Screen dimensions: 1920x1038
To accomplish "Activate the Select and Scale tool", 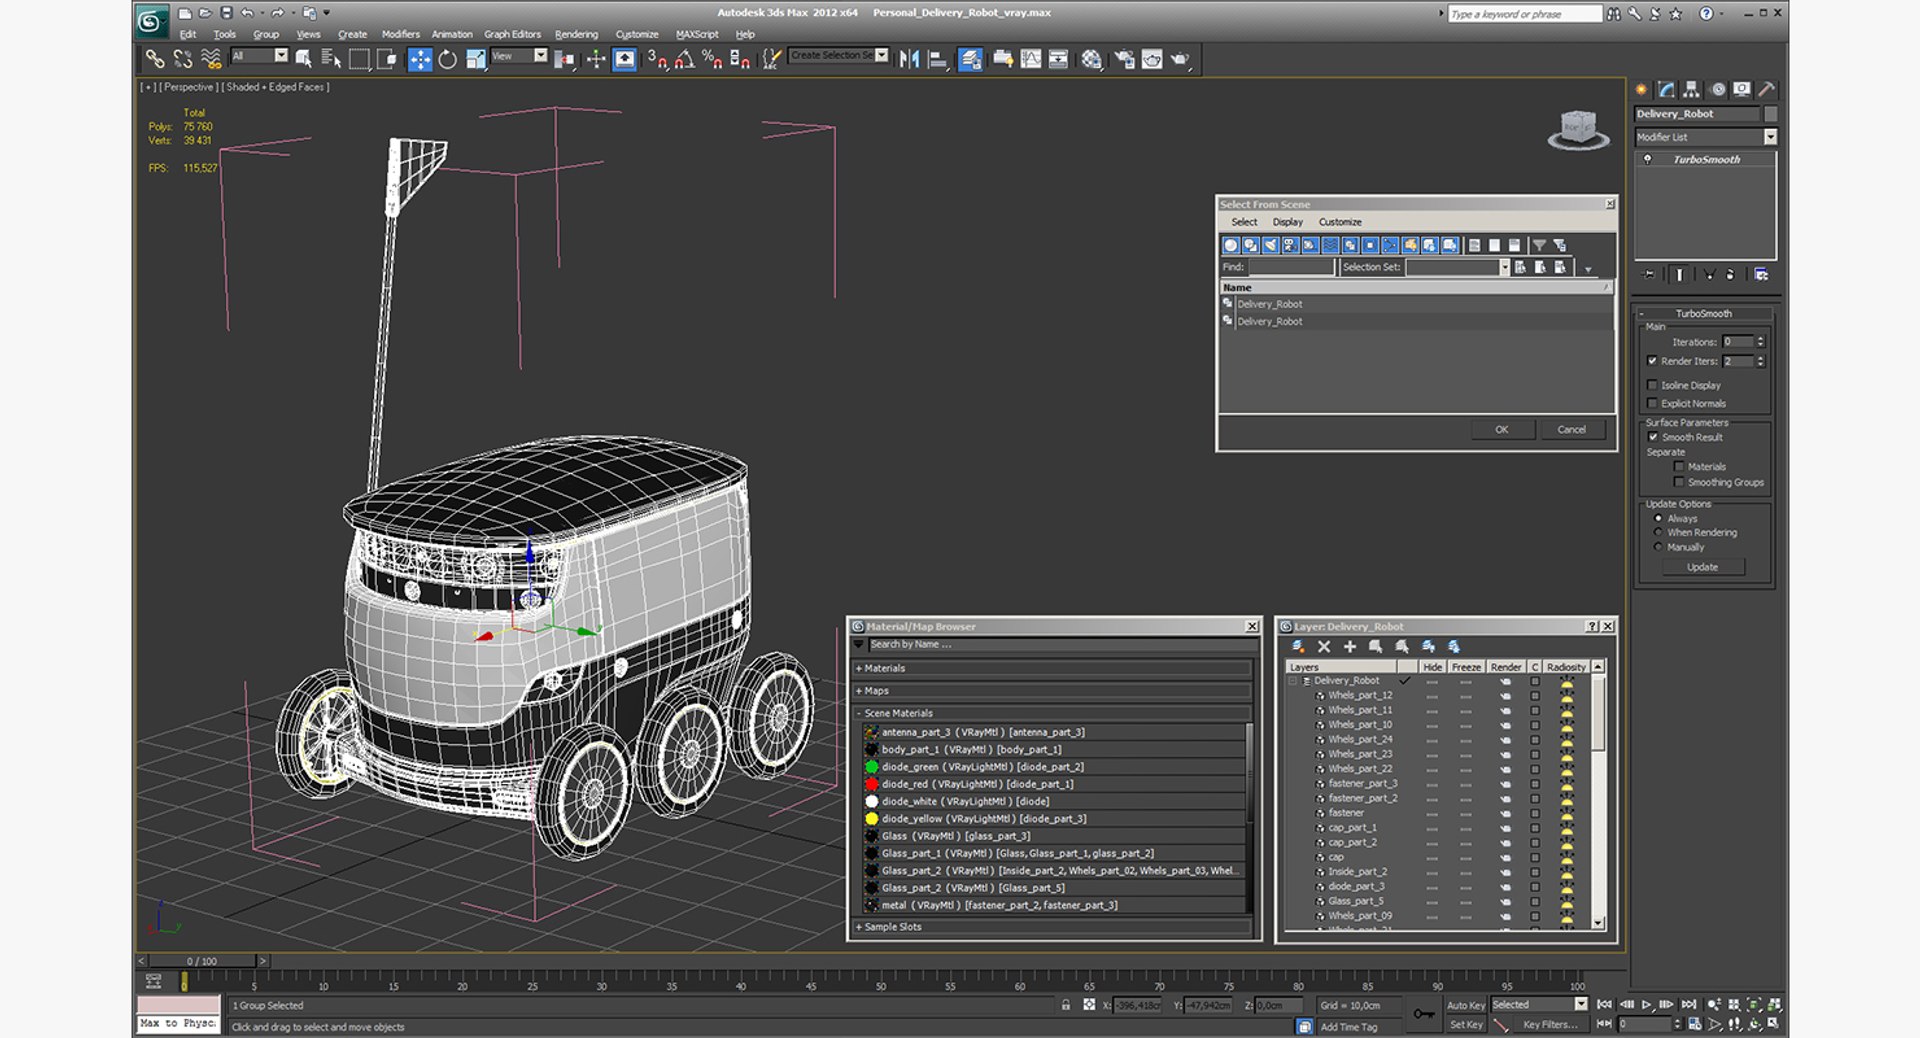I will 475,59.
